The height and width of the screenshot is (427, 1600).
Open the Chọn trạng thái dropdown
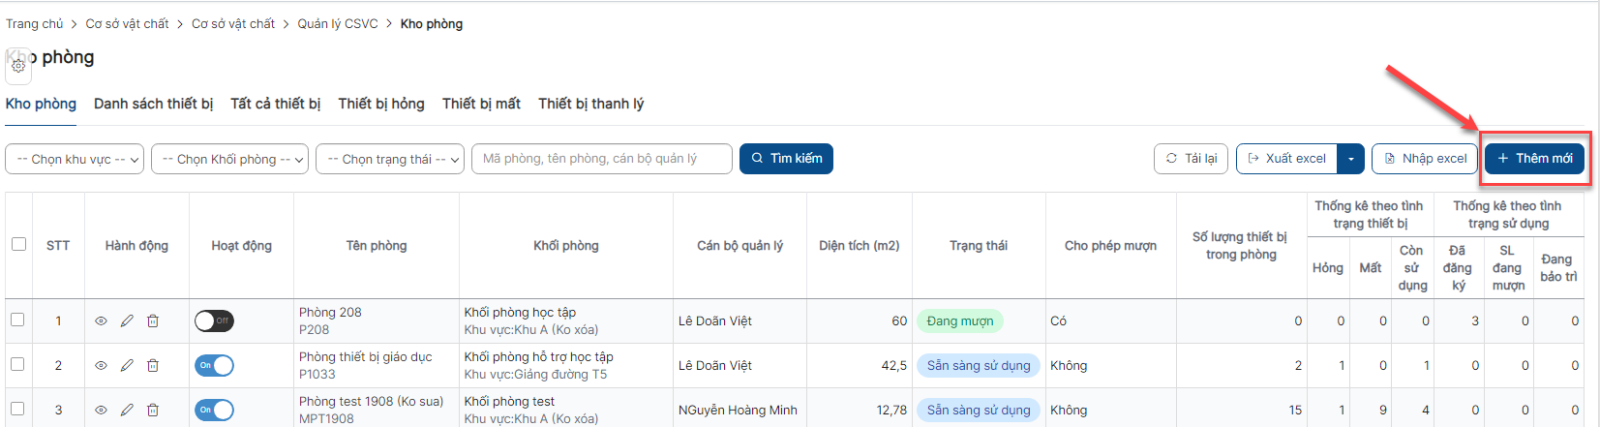tap(391, 159)
